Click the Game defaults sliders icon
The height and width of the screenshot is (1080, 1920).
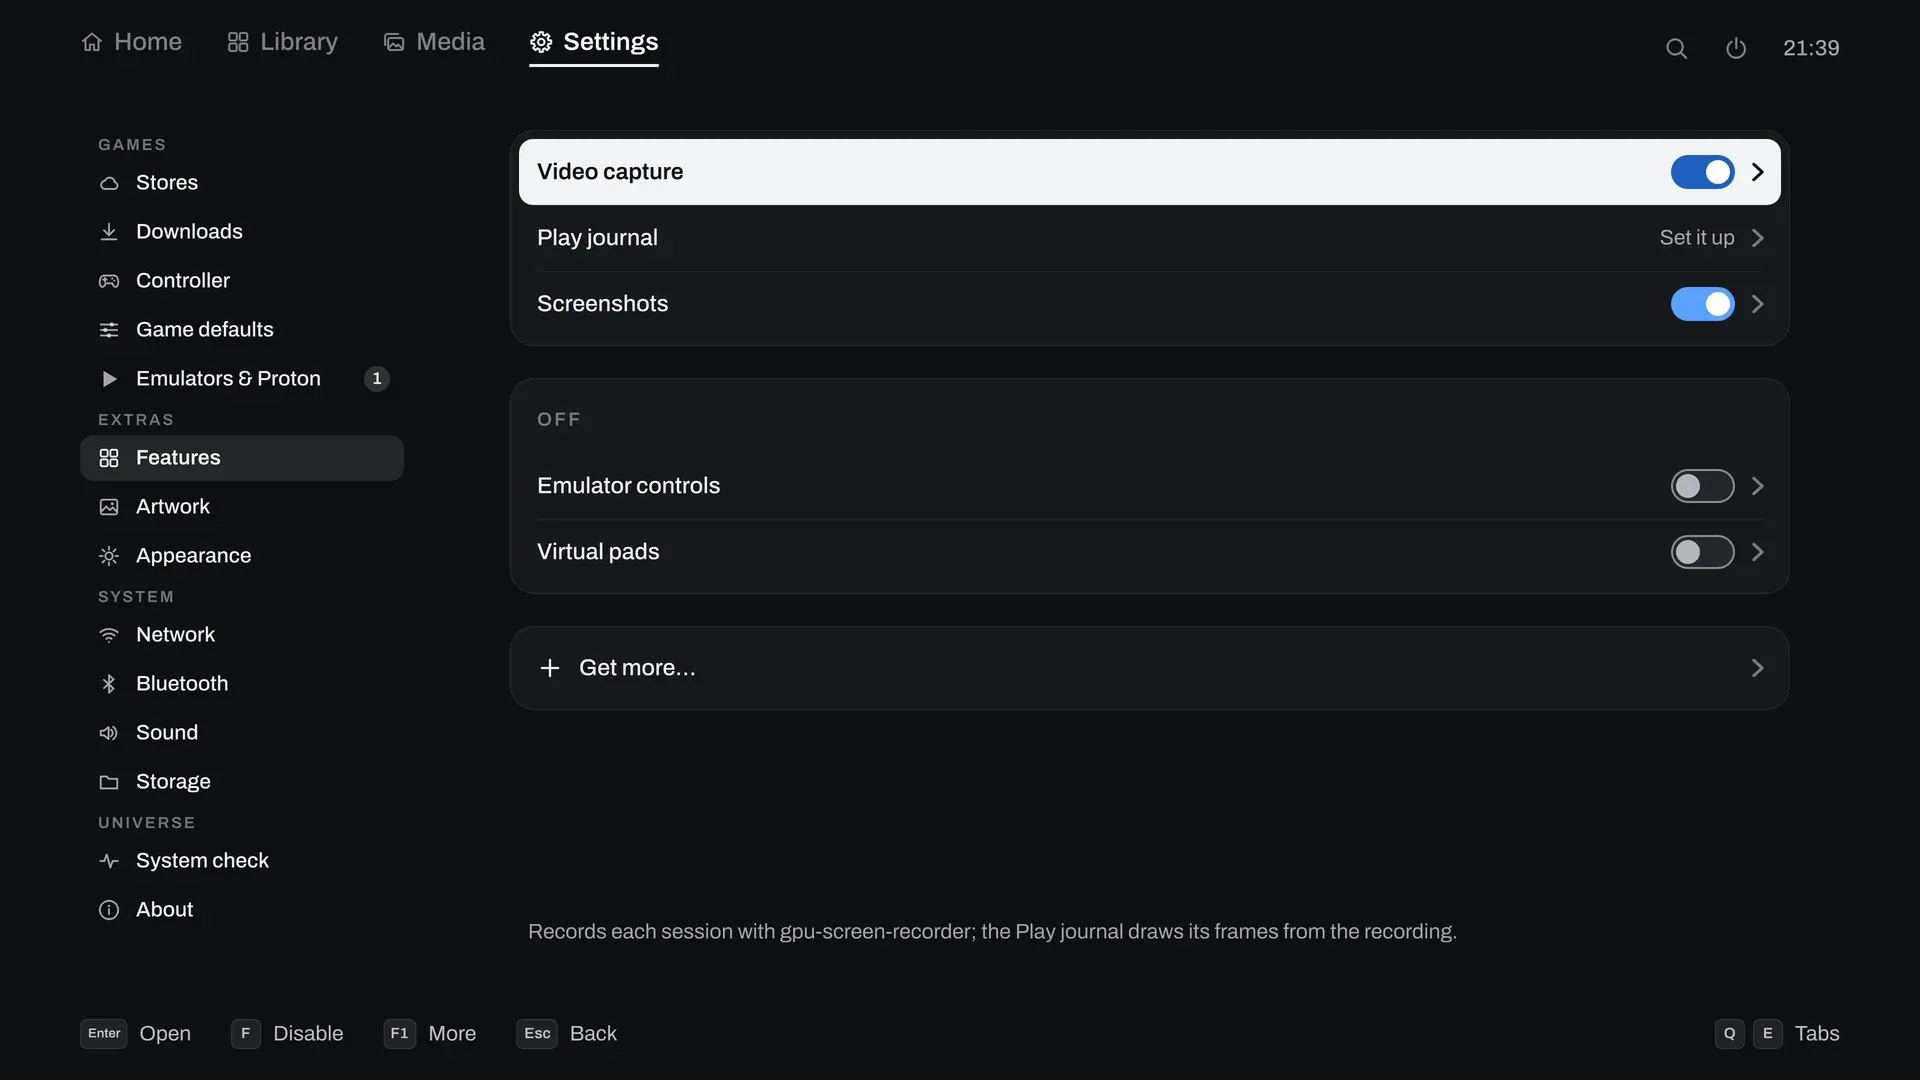pos(109,330)
